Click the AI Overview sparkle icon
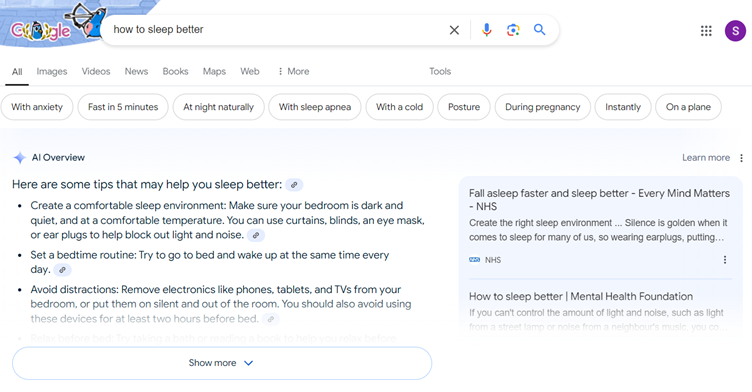Image resolution: width=752 pixels, height=392 pixels. tap(20, 158)
